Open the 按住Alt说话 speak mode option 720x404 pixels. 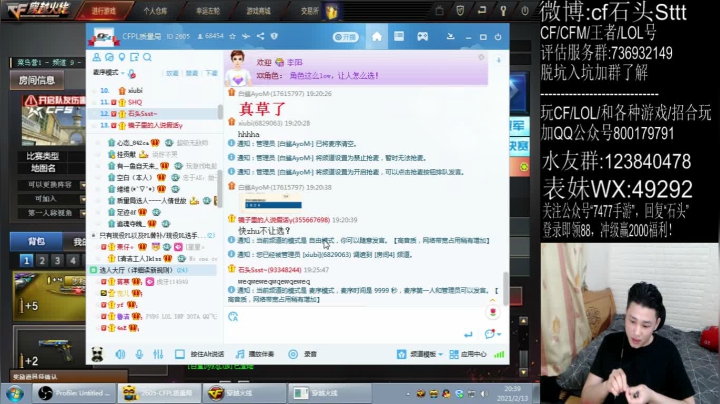pos(207,354)
